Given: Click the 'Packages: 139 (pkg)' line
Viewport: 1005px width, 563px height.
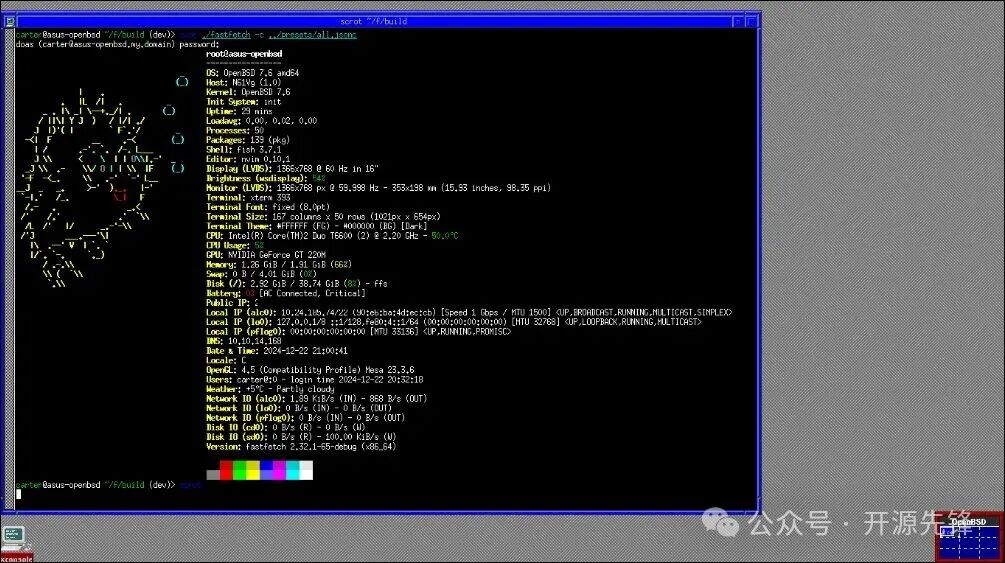Looking at the screenshot, I should pyautogui.click(x=248, y=140).
